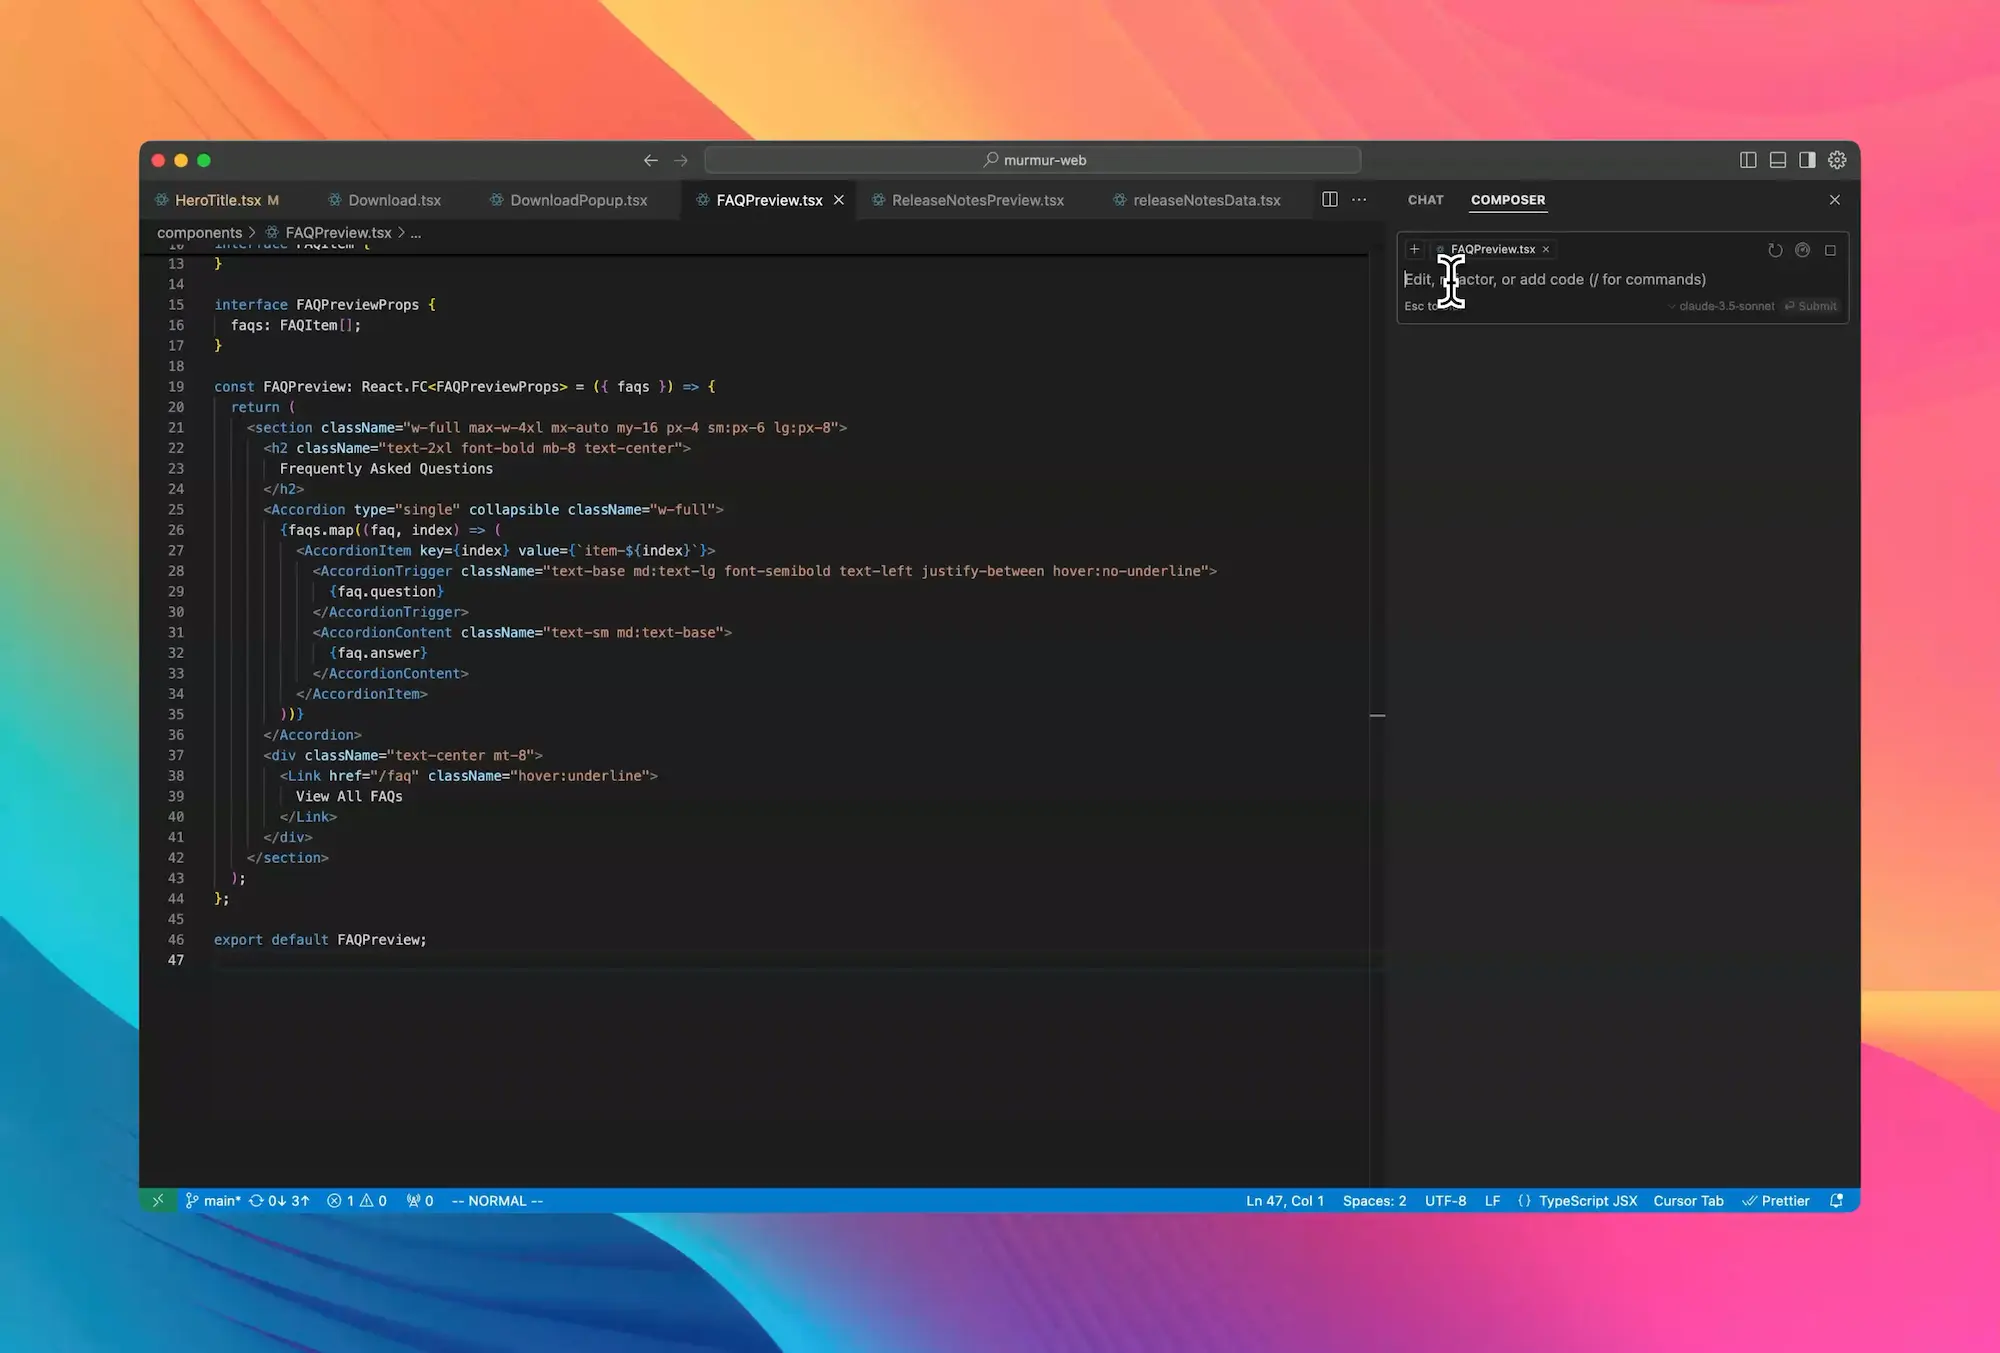This screenshot has height=1353, width=2000.
Task: Open the claude-3.5-sonnet model dropdown
Action: tap(1722, 306)
